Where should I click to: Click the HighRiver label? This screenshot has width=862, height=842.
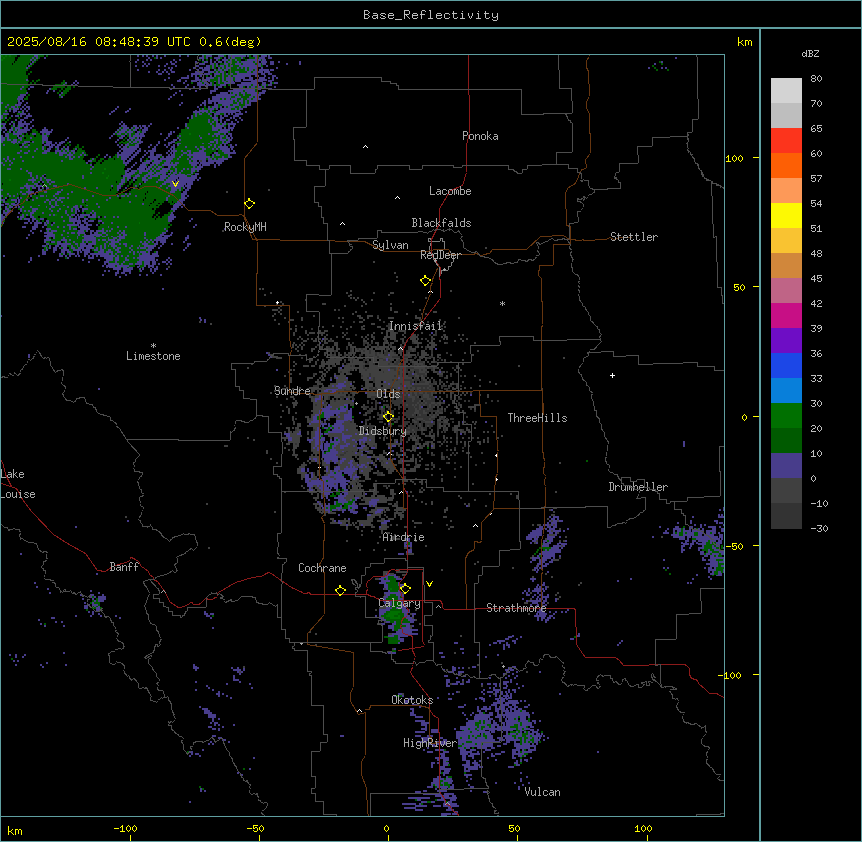(x=430, y=743)
